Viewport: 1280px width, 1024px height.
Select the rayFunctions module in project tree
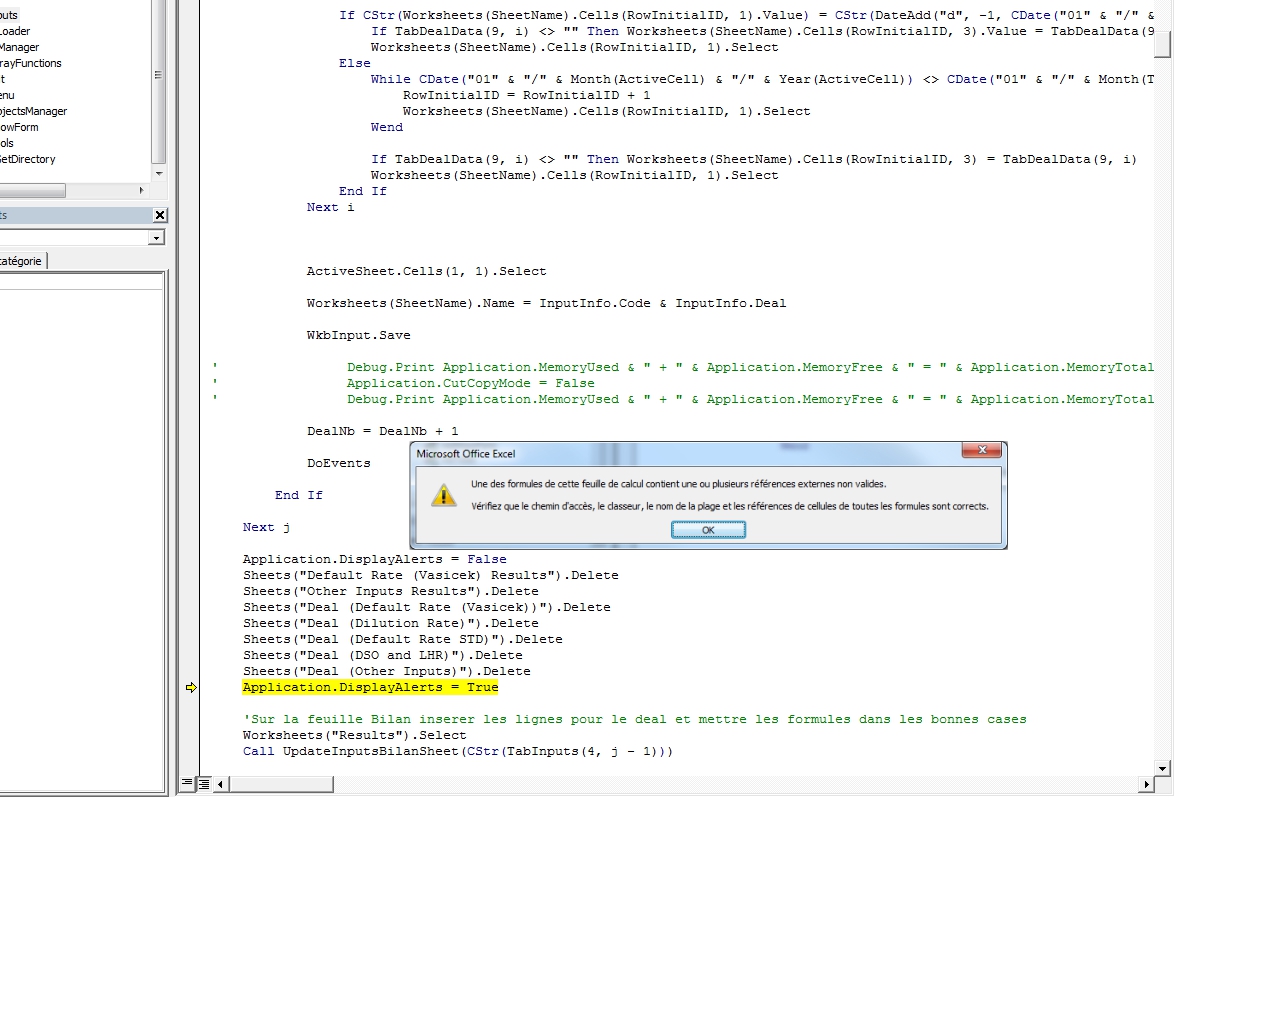click(x=31, y=63)
